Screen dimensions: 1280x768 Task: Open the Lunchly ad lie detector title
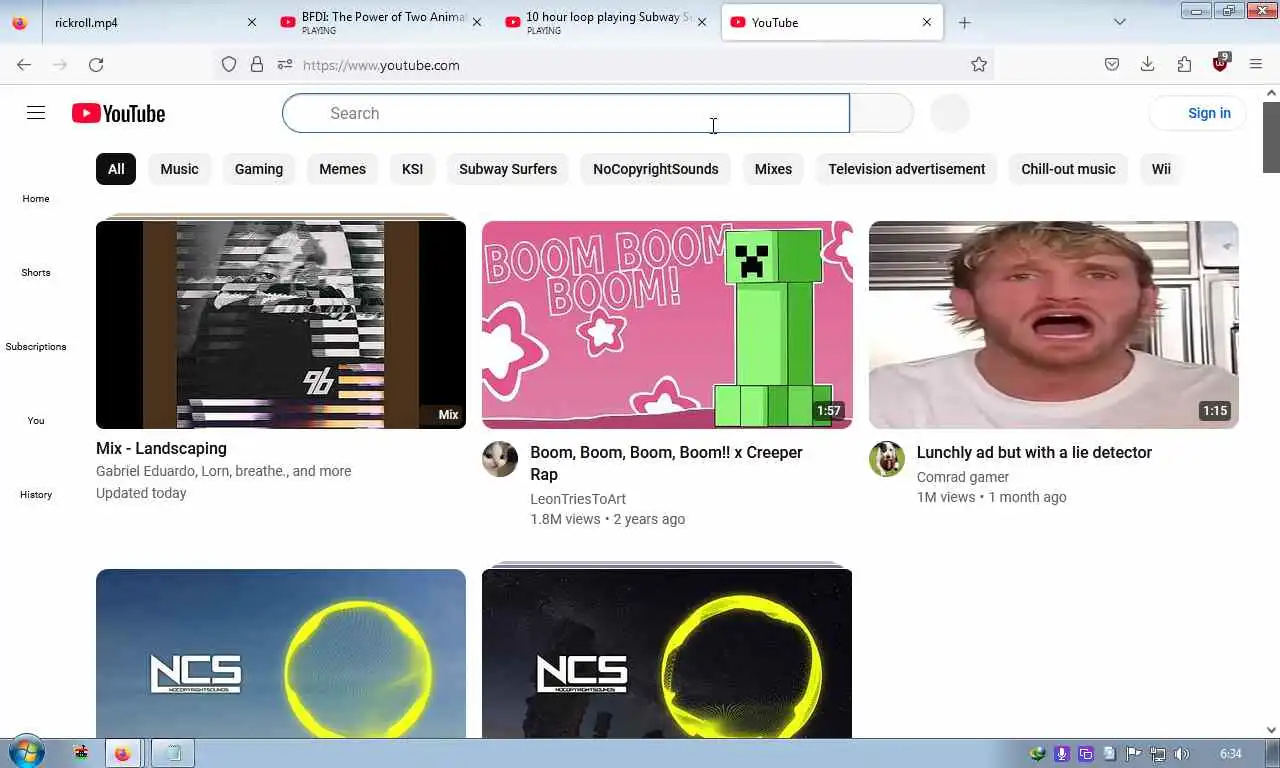click(x=1034, y=452)
